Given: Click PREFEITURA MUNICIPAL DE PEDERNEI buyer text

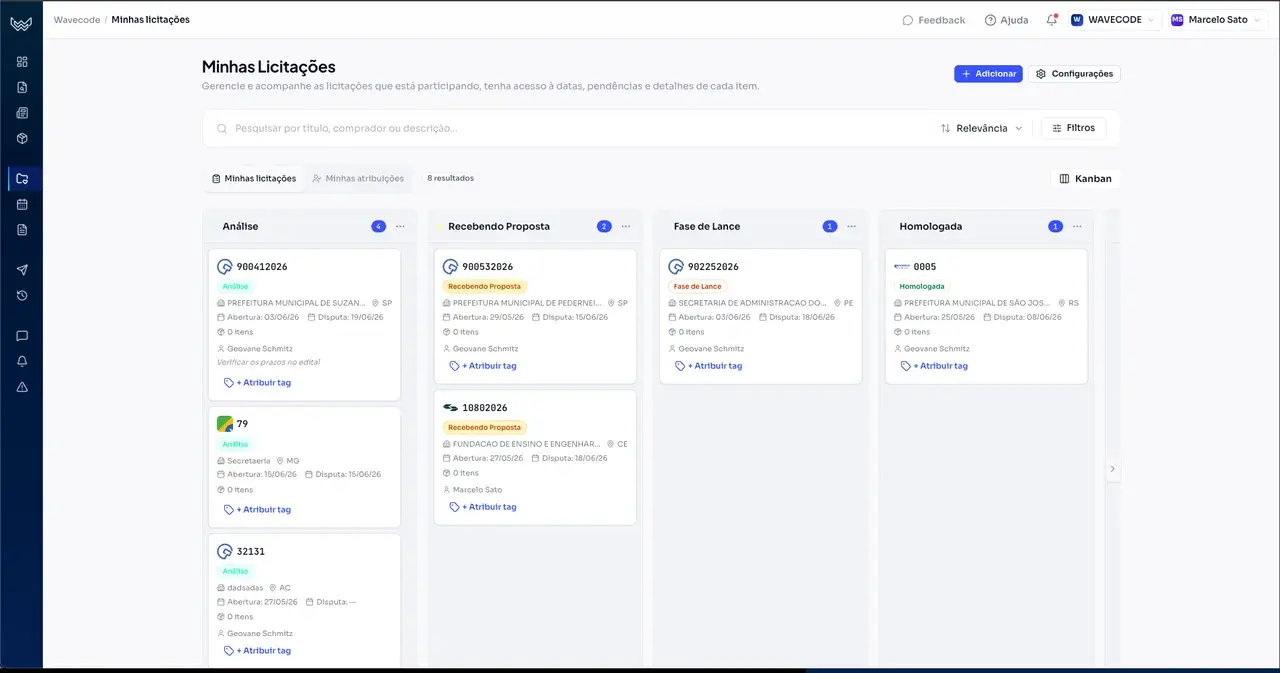Looking at the screenshot, I should [527, 303].
